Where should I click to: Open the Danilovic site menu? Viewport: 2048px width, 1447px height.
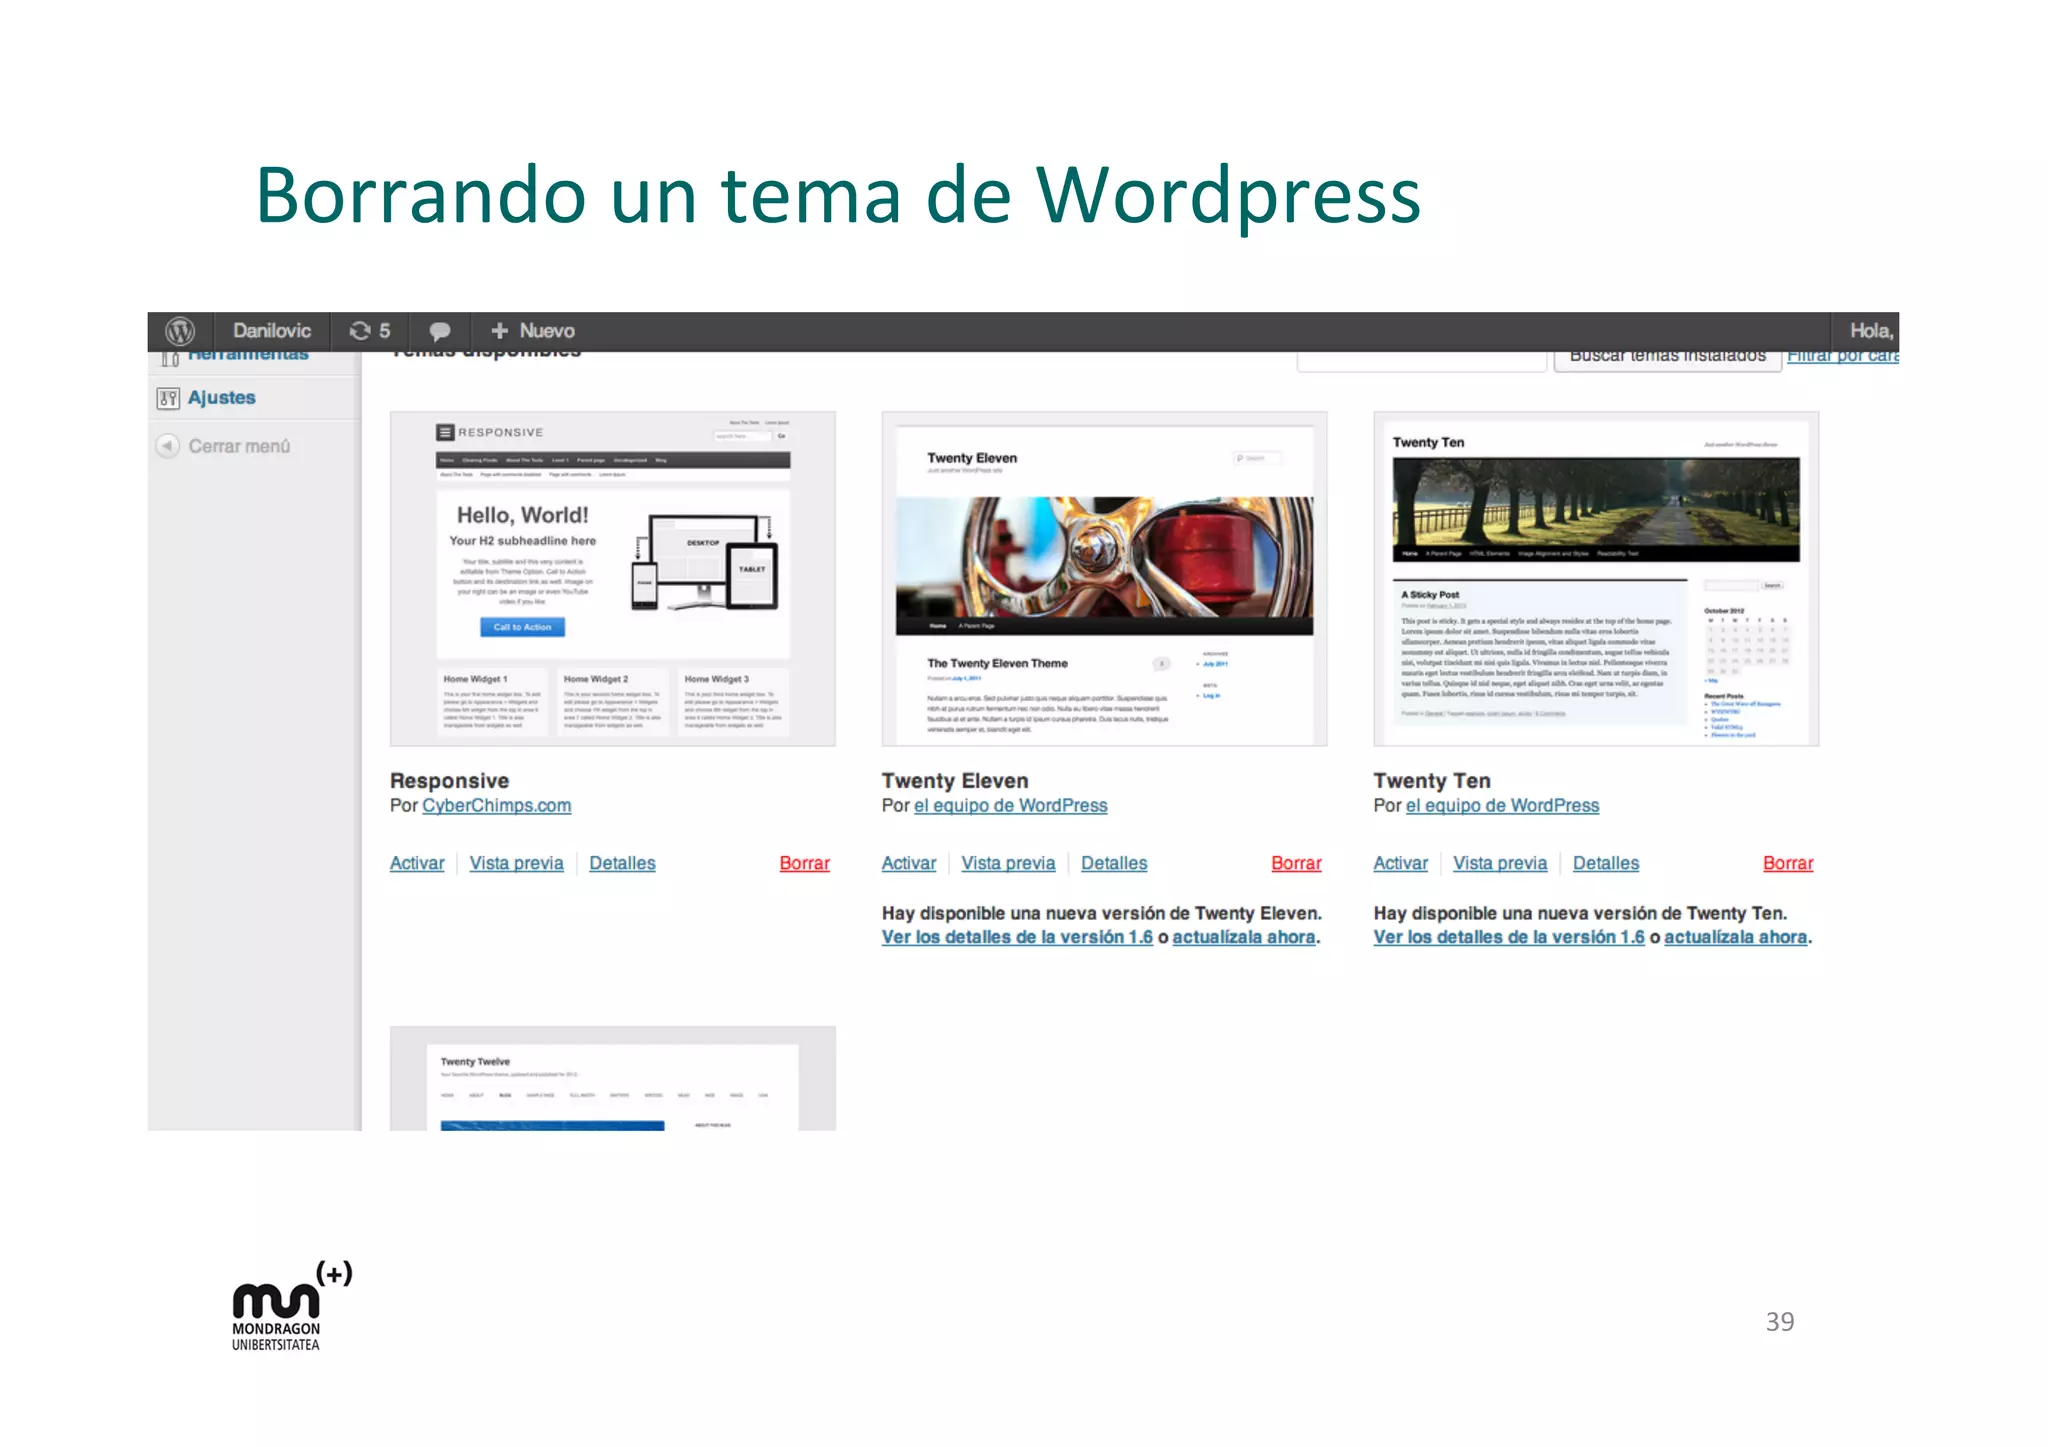(x=272, y=331)
